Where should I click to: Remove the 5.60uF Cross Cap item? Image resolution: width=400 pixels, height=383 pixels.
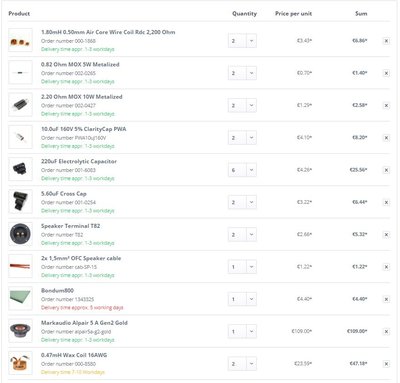pyautogui.click(x=386, y=202)
